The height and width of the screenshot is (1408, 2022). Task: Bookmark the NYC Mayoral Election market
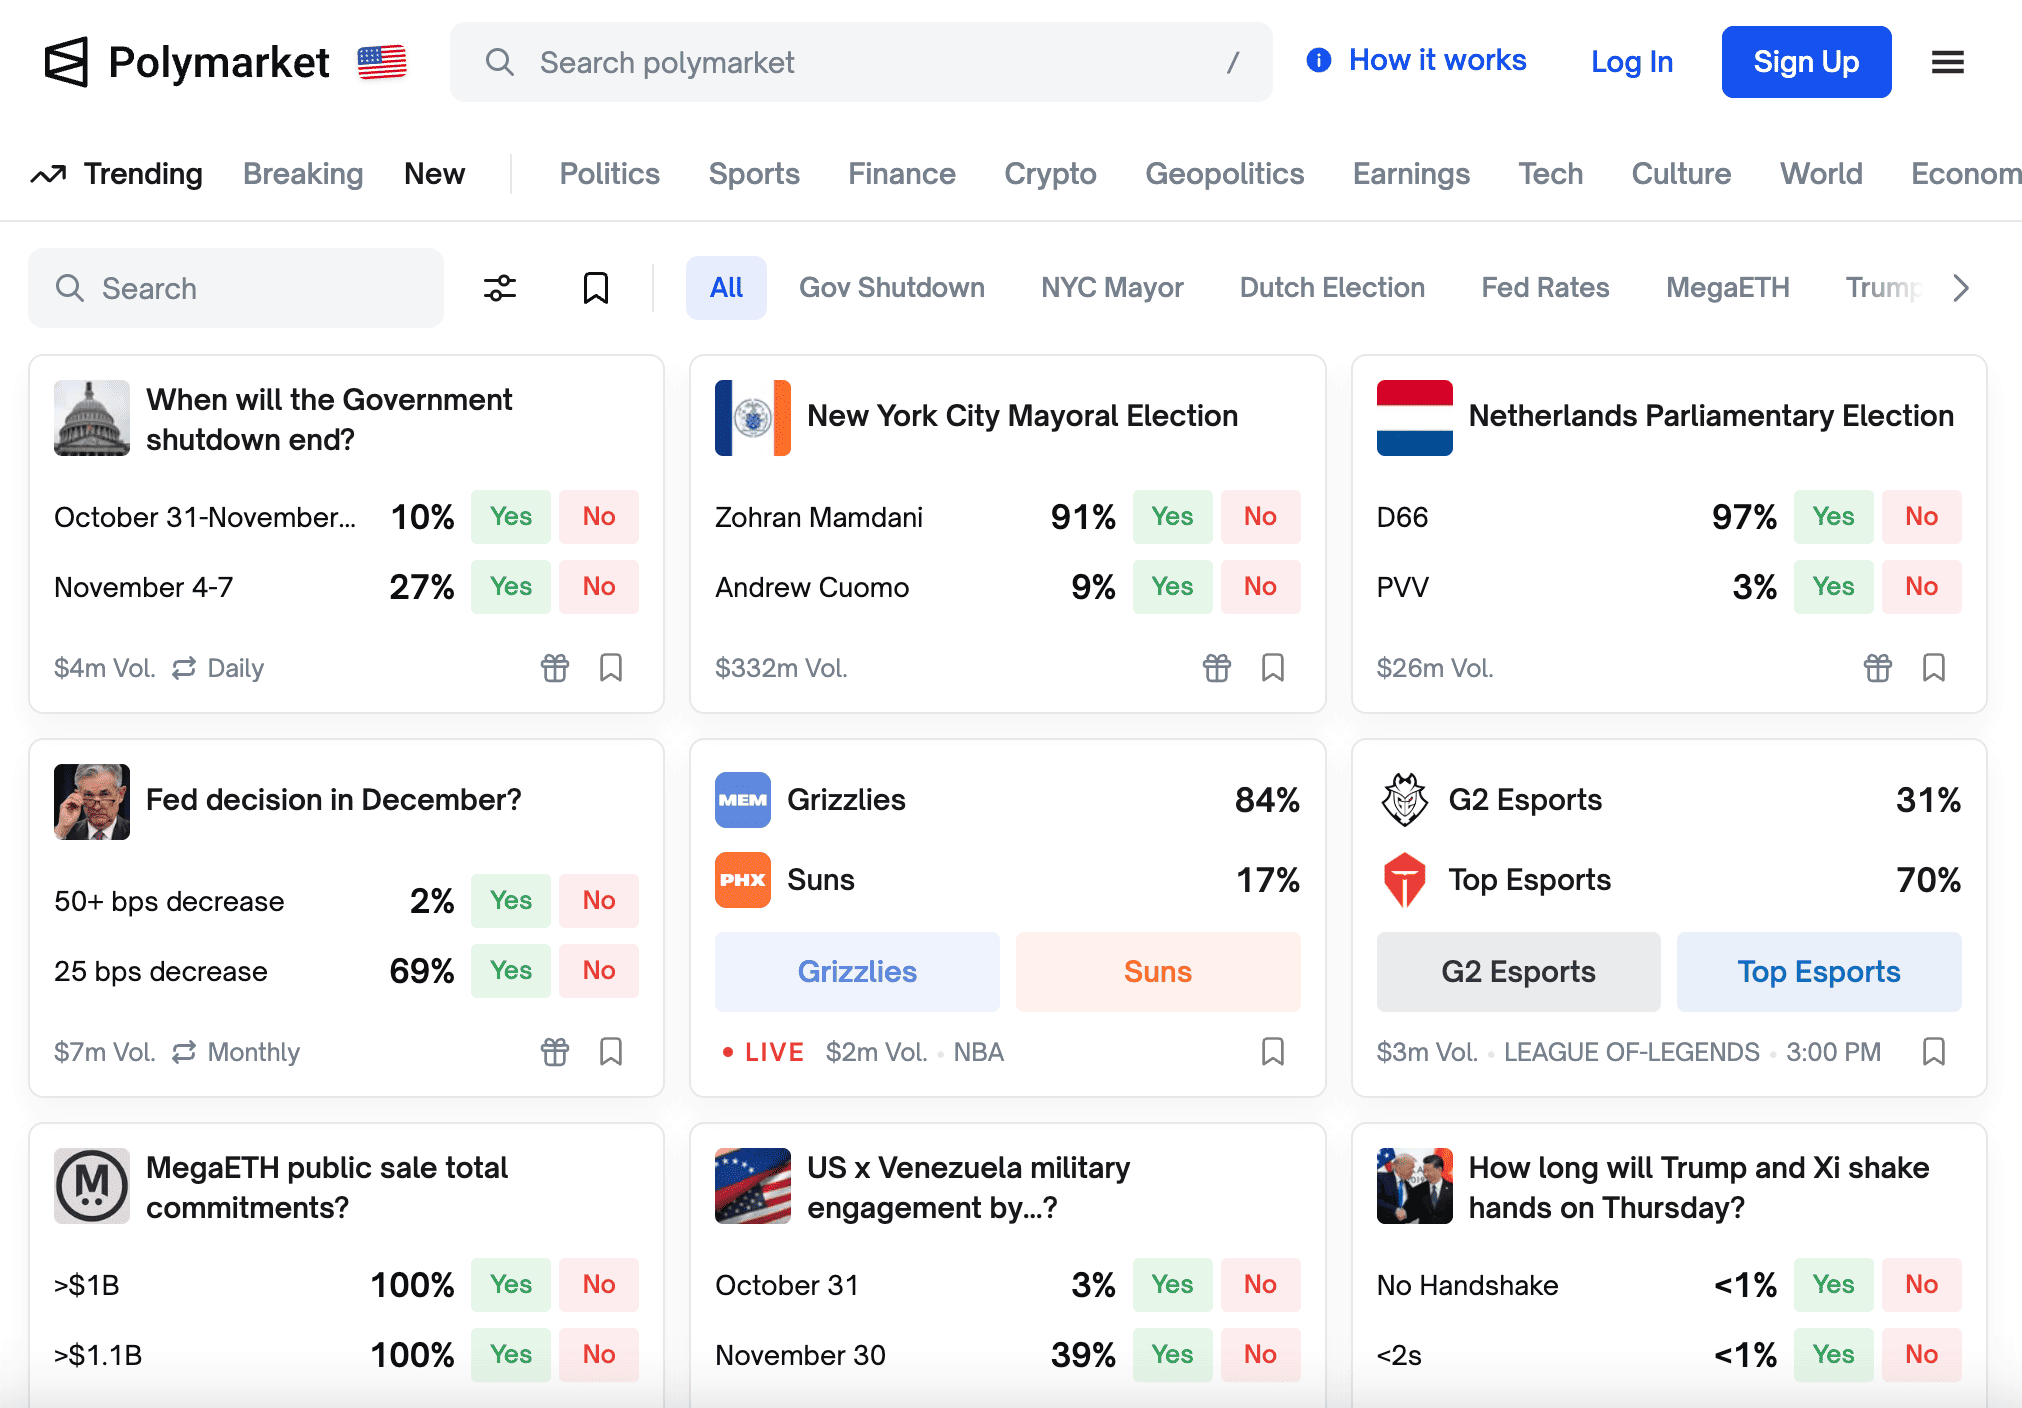1272,668
